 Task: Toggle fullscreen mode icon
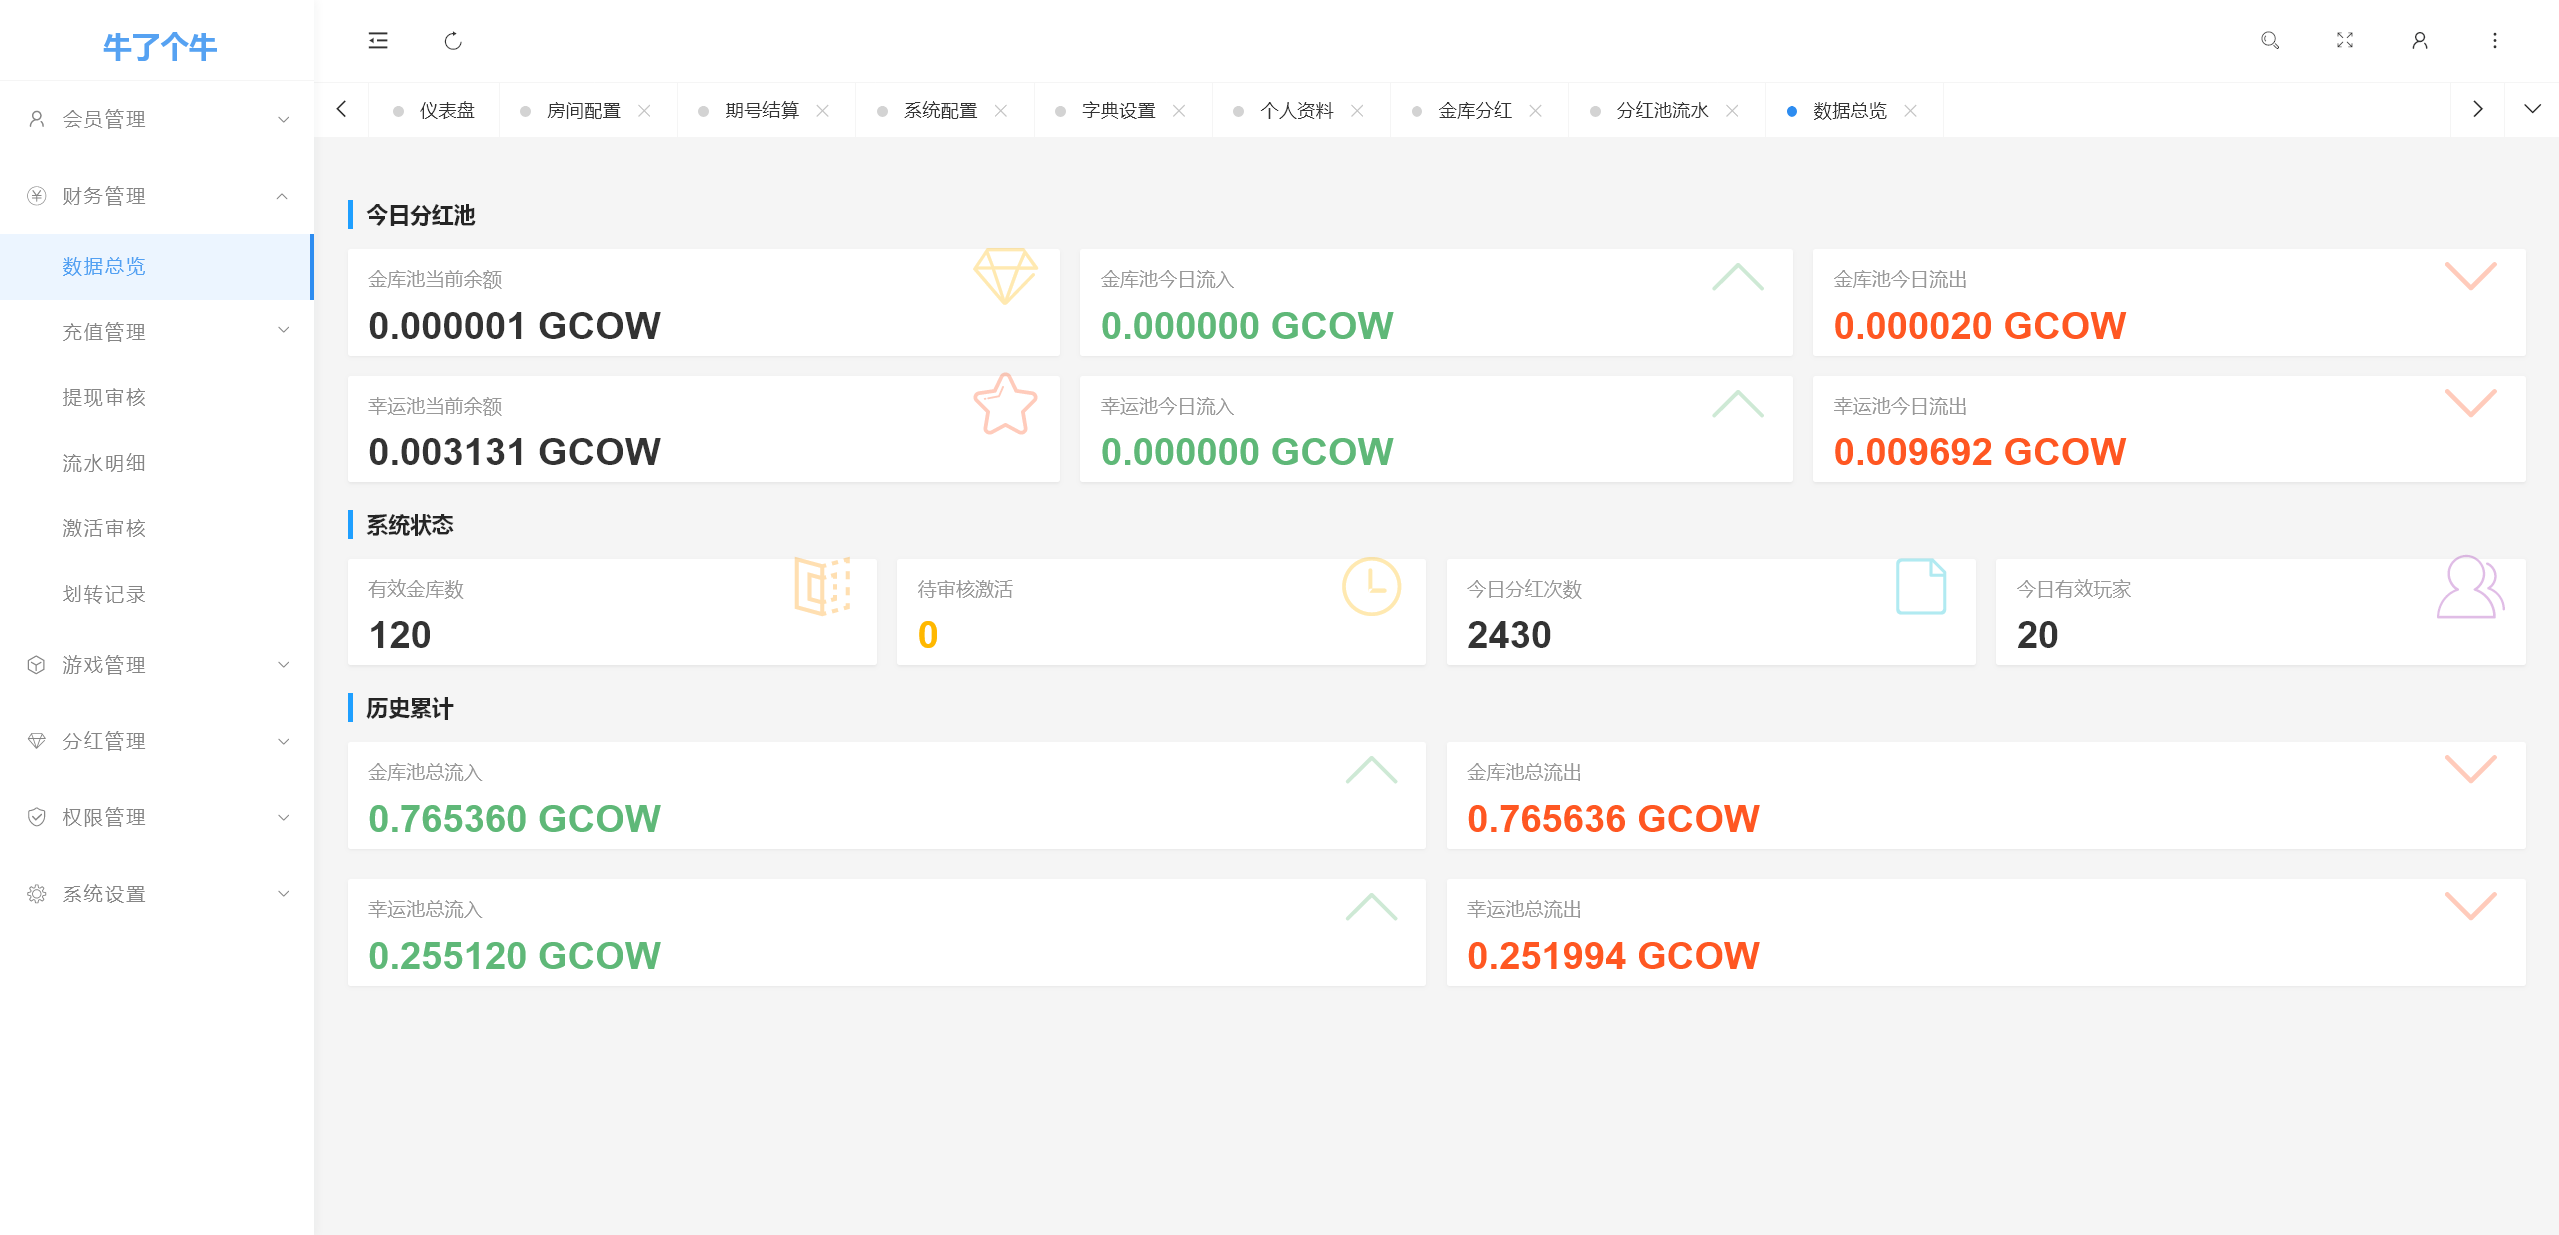[x=2345, y=41]
